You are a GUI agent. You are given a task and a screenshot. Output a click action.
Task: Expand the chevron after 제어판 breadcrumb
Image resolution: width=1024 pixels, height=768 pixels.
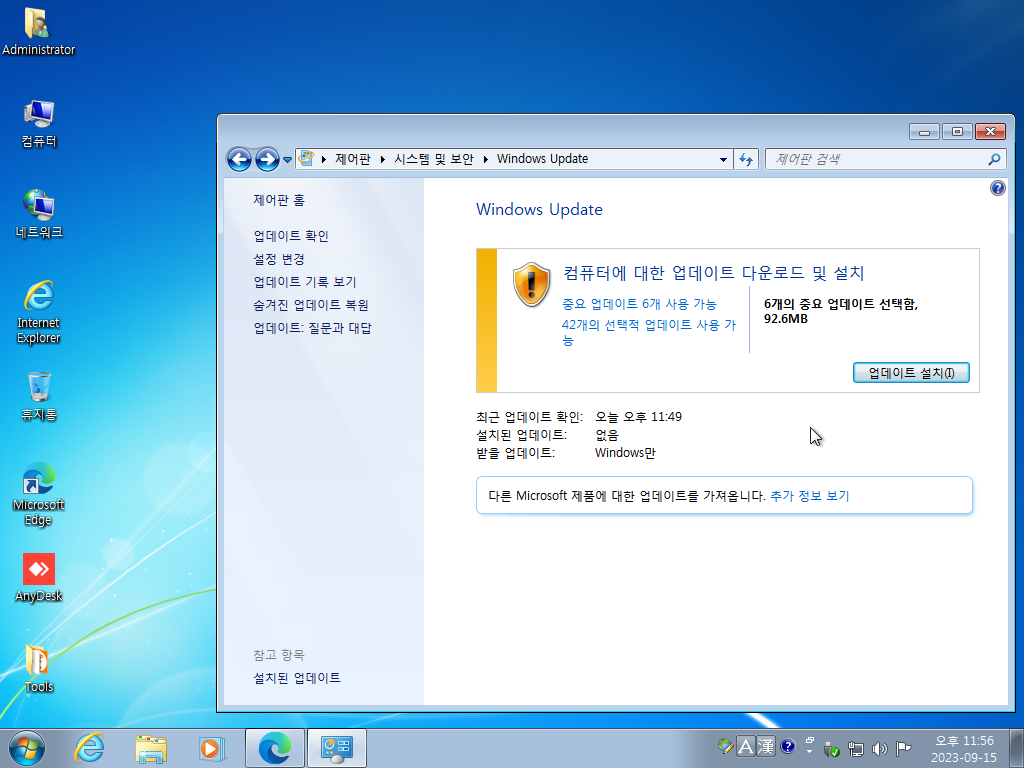click(382, 159)
